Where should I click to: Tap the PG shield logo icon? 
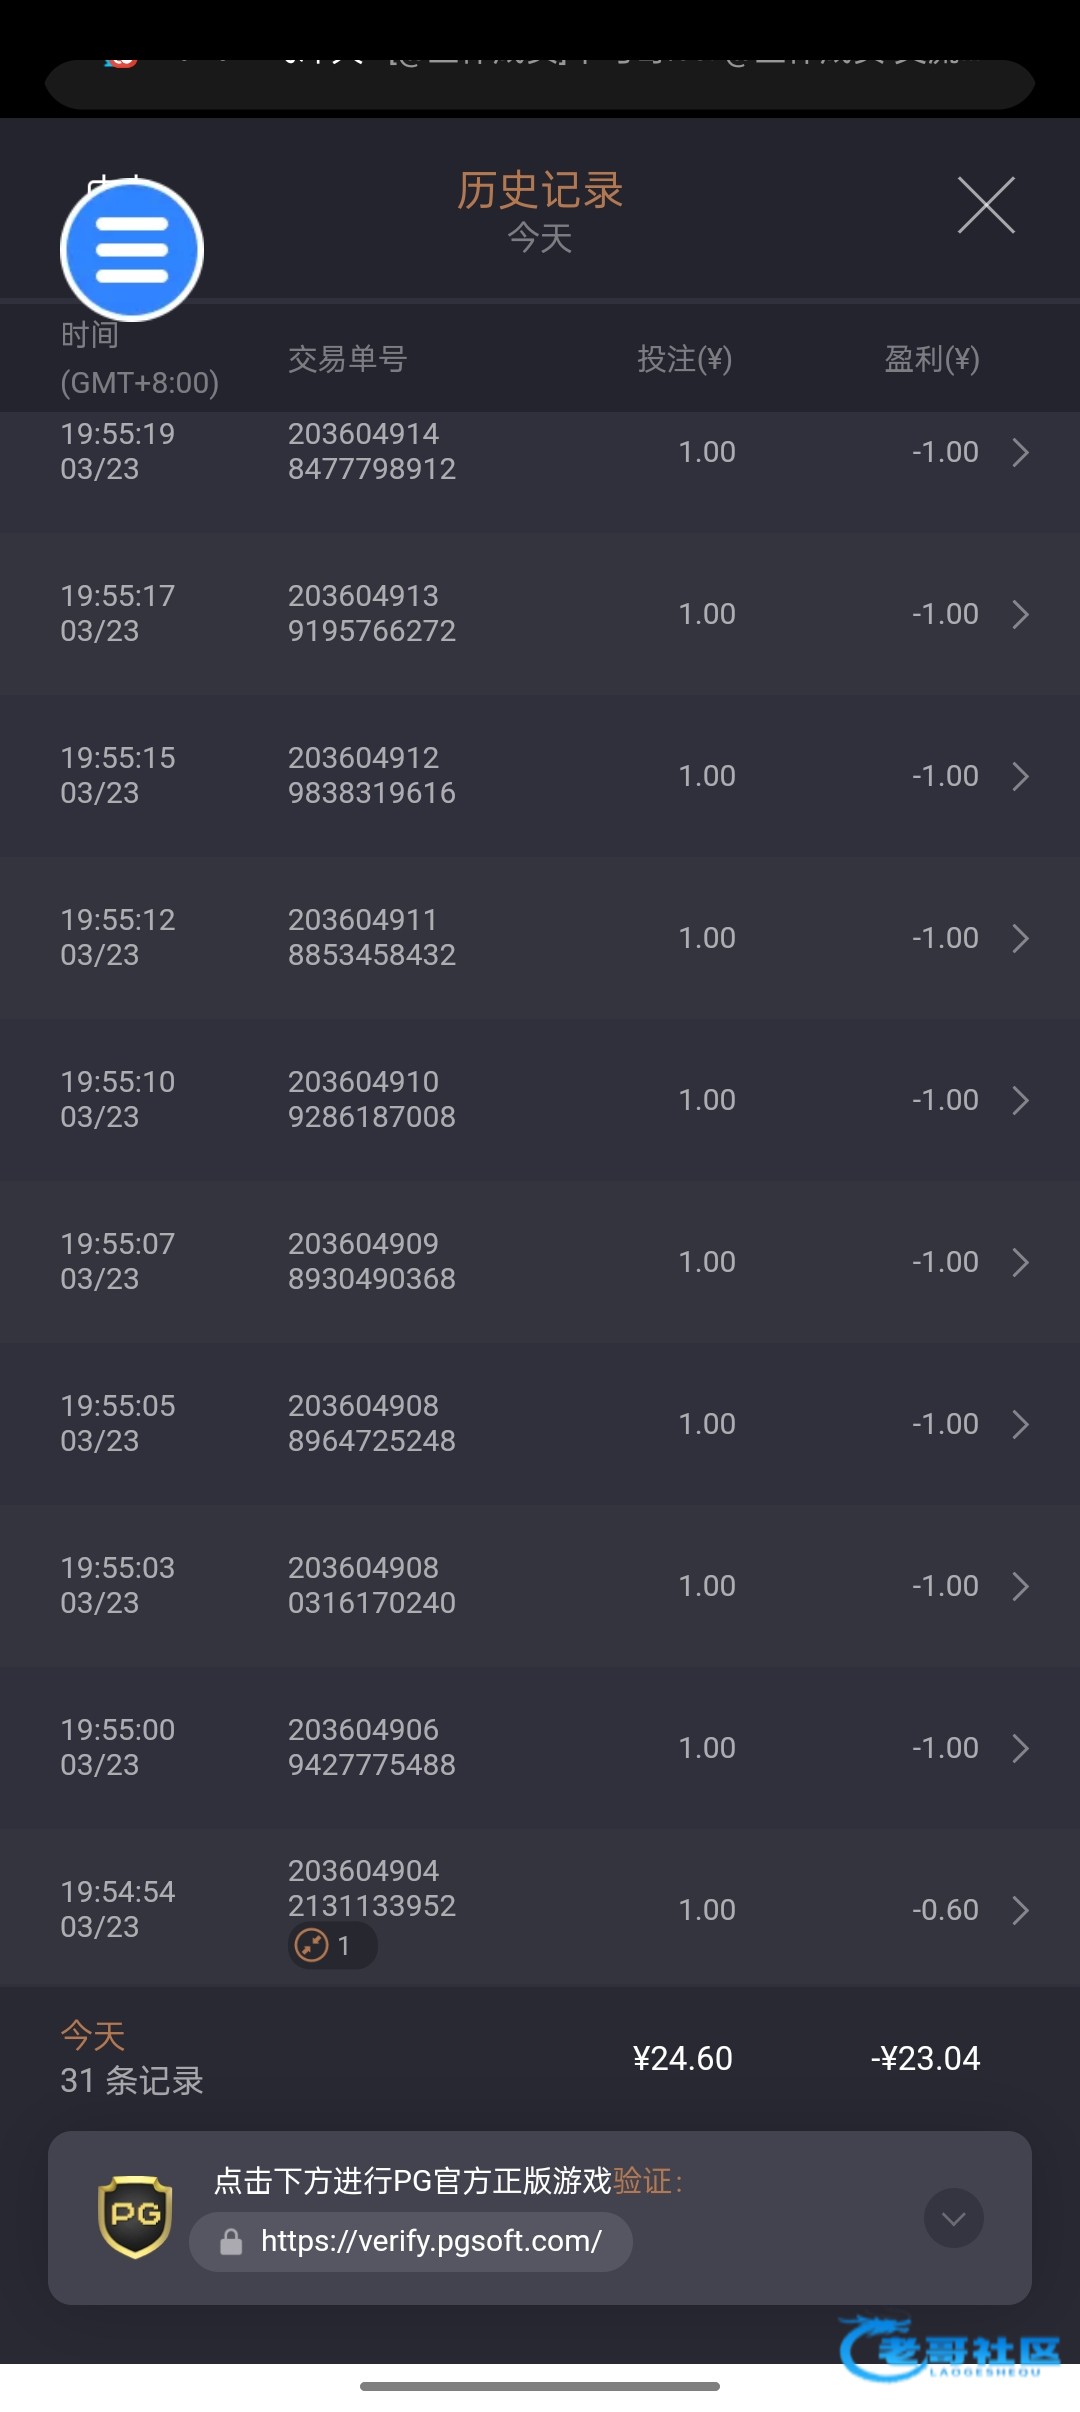(135, 2217)
